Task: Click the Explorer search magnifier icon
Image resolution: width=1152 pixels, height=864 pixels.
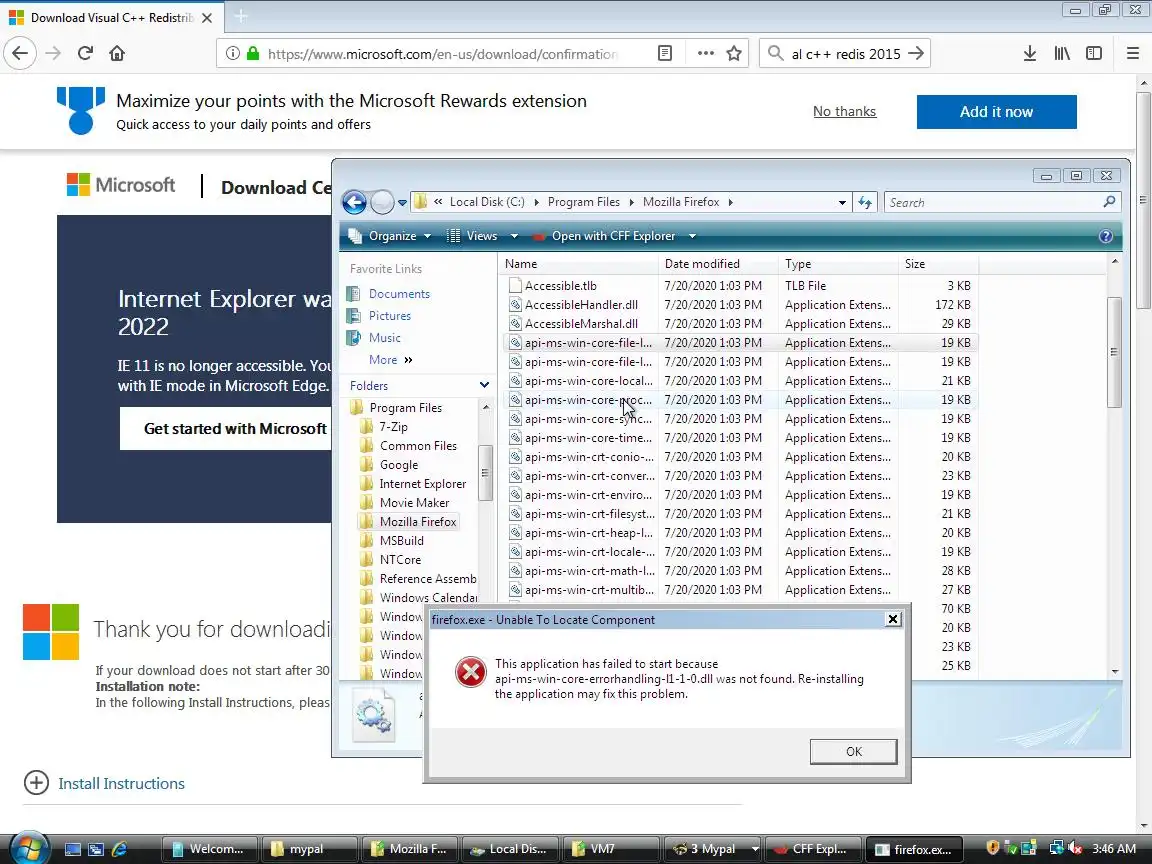Action: point(1109,201)
